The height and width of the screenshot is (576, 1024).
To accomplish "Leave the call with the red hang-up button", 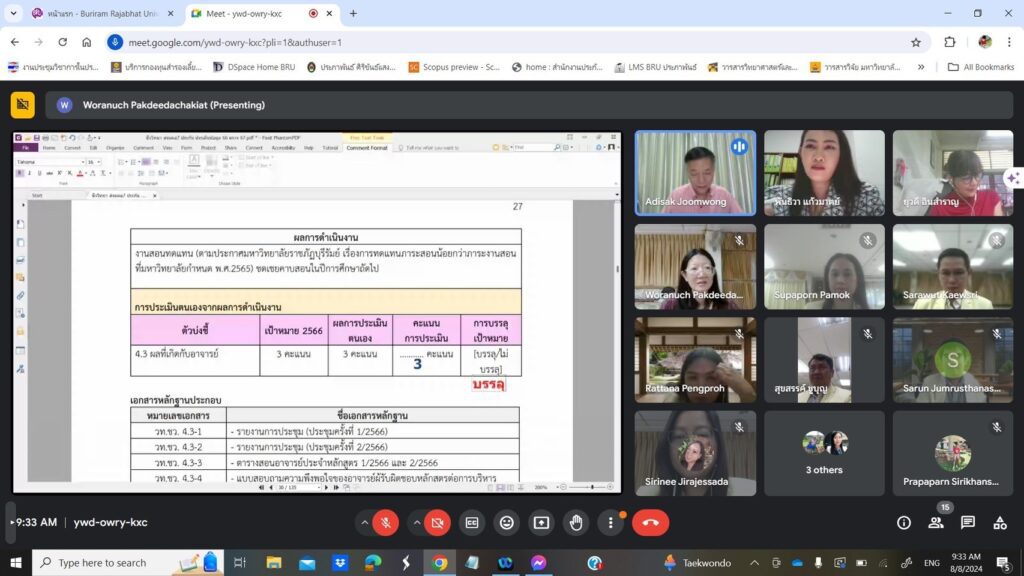I will point(650,522).
